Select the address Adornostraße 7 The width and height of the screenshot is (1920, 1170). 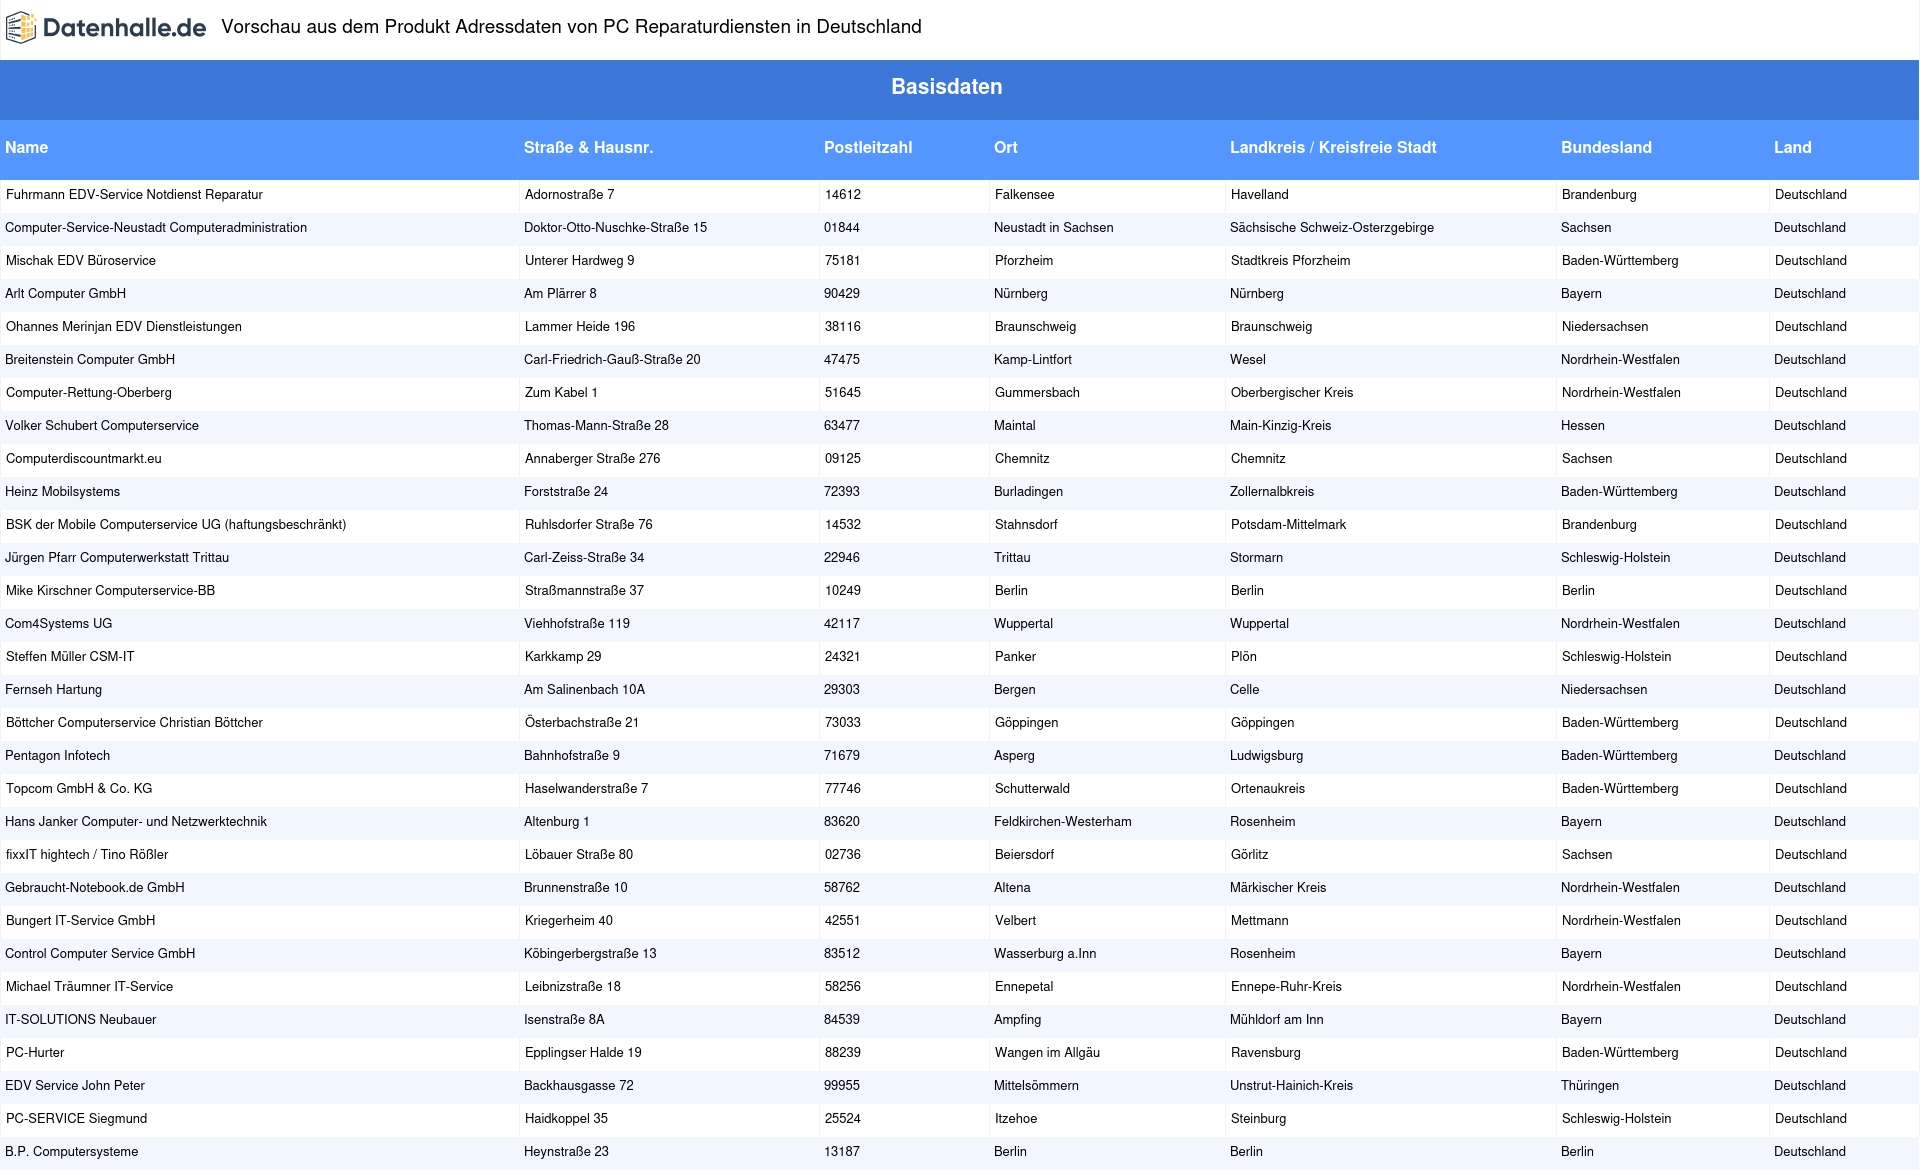[570, 195]
